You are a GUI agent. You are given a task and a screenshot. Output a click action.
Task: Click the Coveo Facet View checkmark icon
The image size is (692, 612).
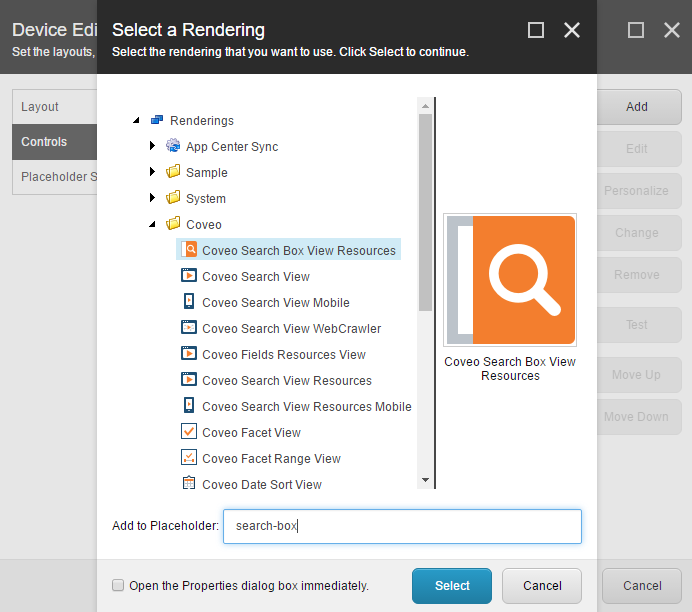coord(189,432)
